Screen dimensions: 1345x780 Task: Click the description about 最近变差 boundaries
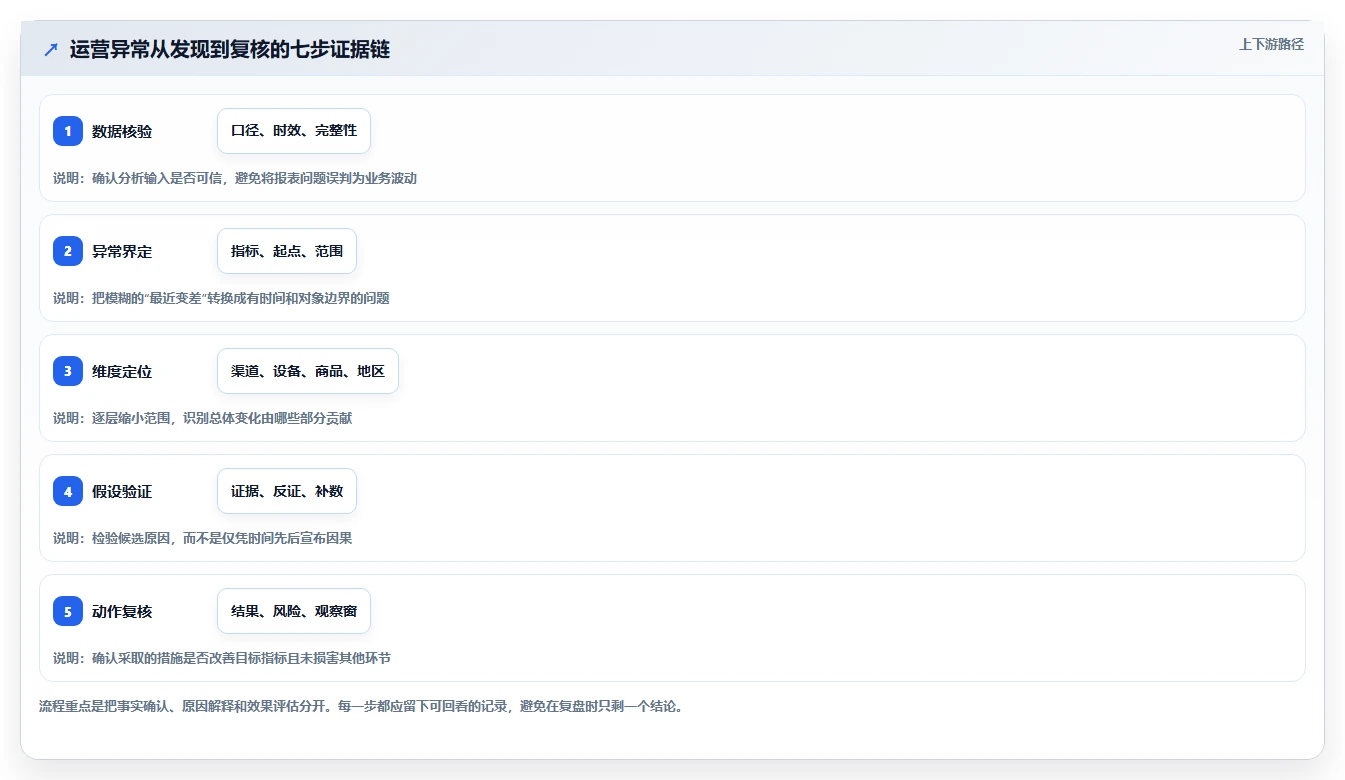[221, 298]
